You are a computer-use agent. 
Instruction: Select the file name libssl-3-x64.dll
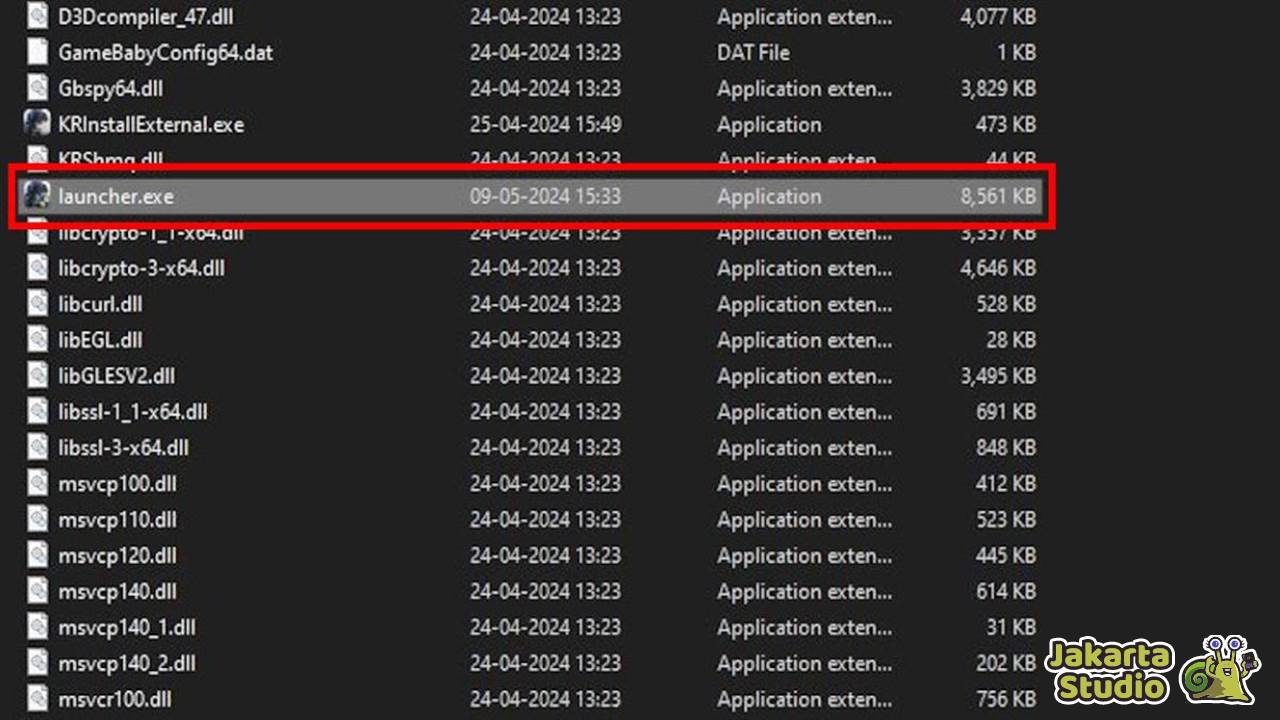point(123,449)
